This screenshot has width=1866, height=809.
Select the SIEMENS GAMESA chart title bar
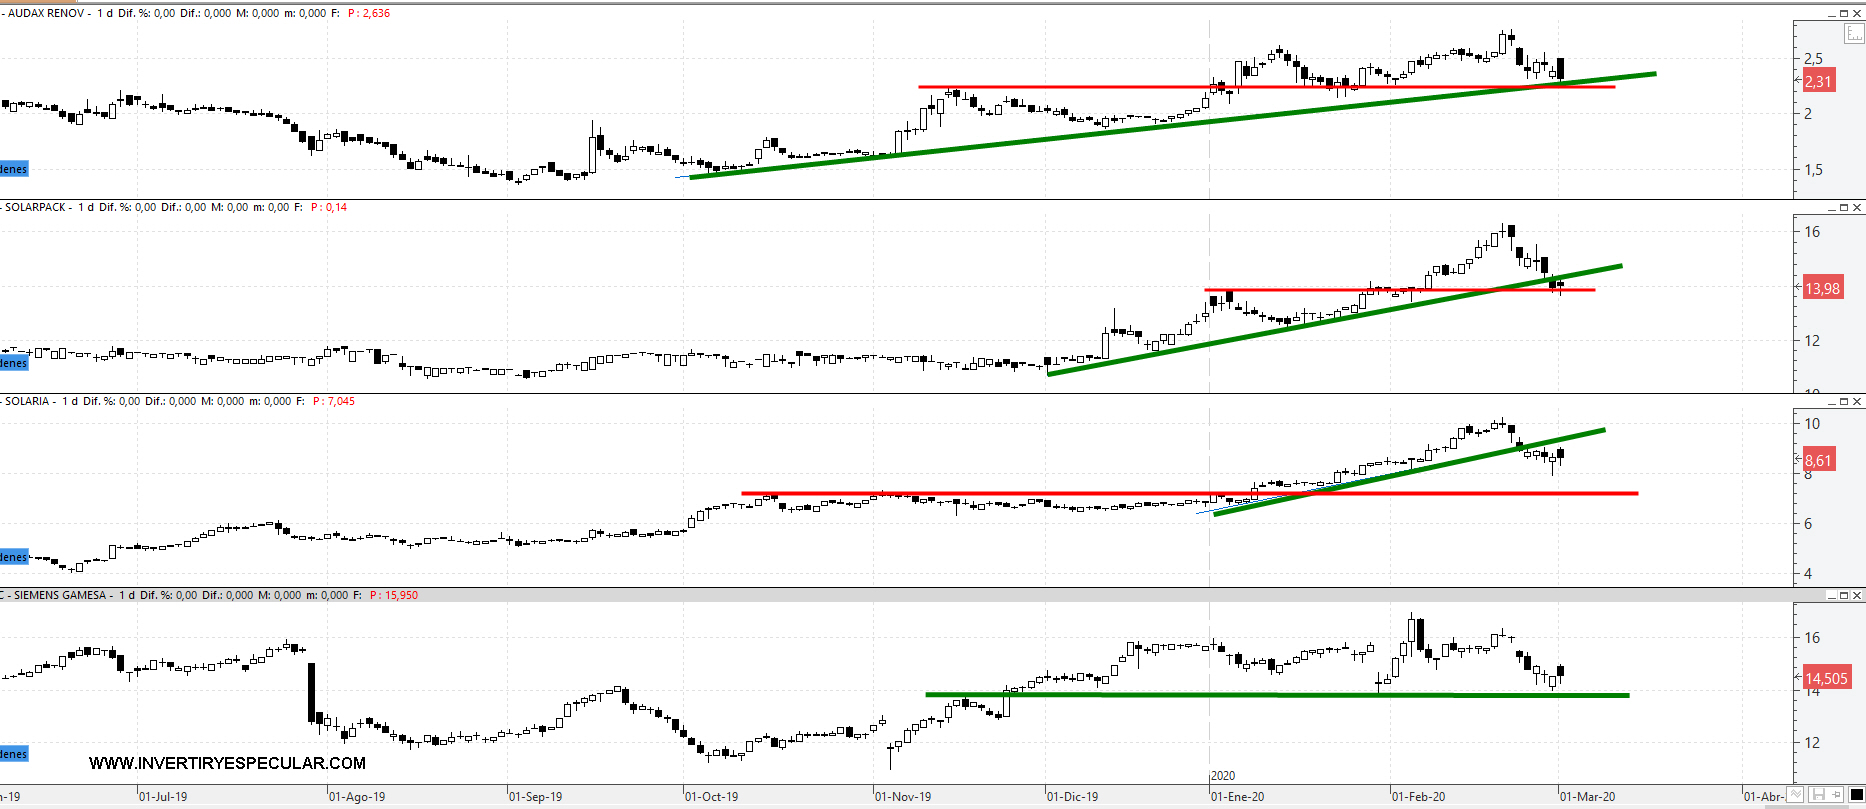coord(900,595)
